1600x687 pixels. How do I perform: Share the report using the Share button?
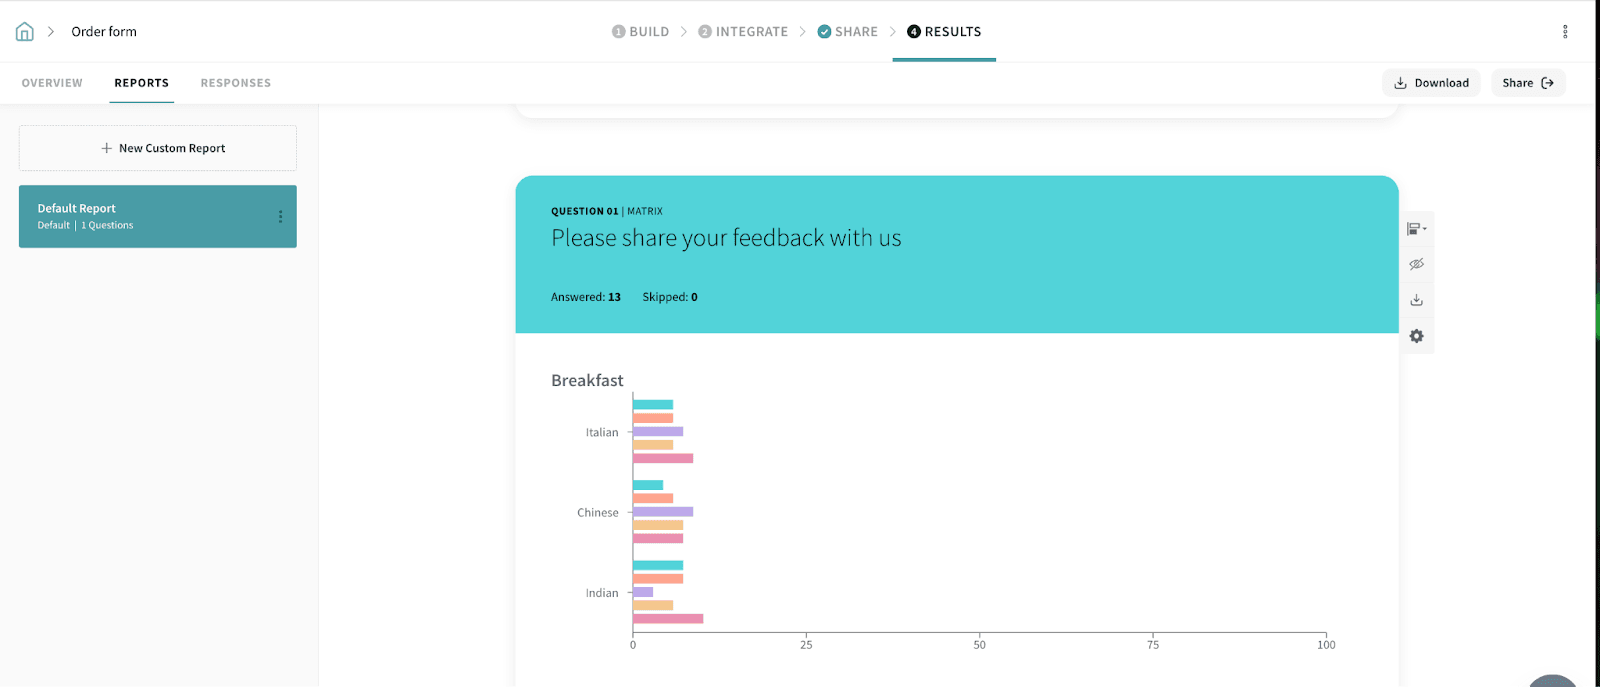1527,83
